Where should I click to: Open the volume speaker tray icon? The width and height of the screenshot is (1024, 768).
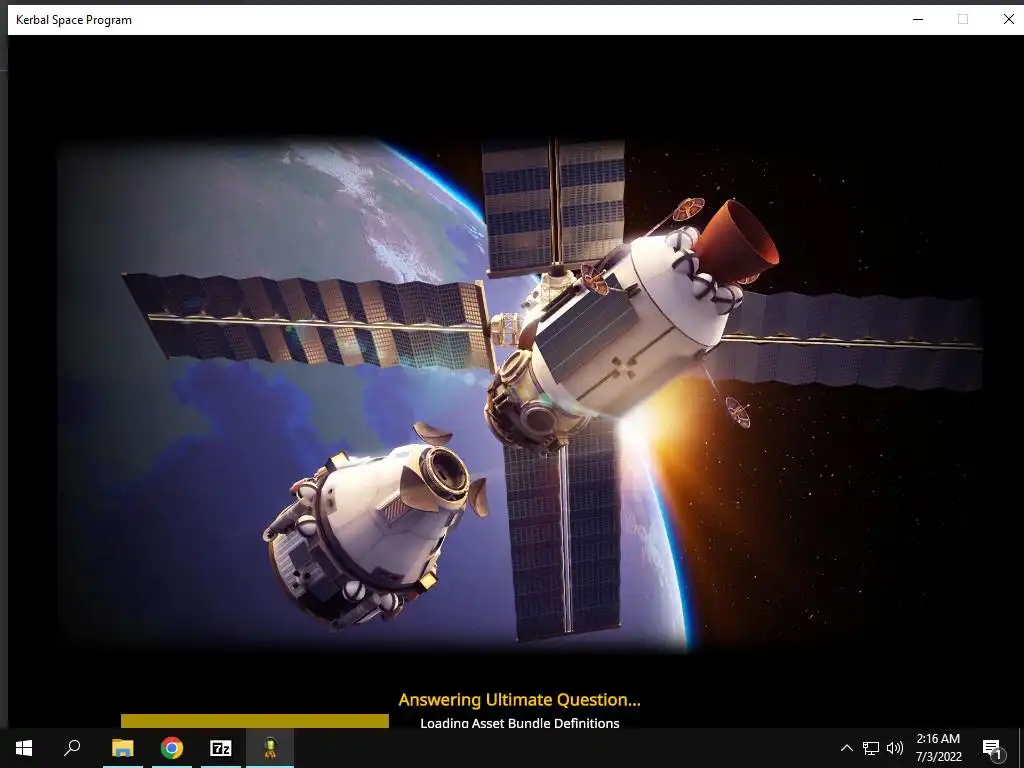click(x=895, y=748)
